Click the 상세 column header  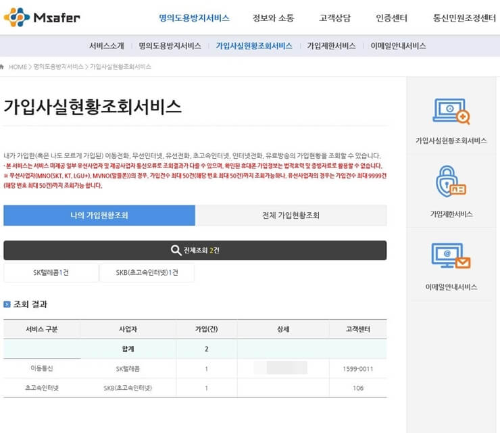[x=283, y=329]
